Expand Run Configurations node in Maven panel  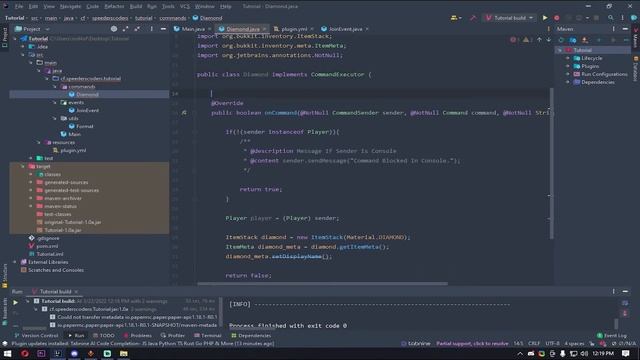tap(568, 74)
